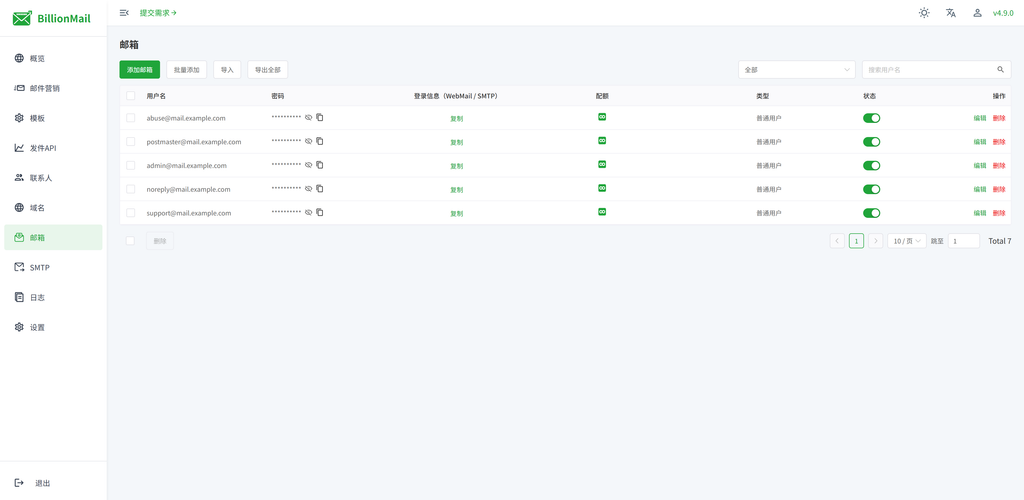
Task: Open the language translation icon
Action: point(951,12)
